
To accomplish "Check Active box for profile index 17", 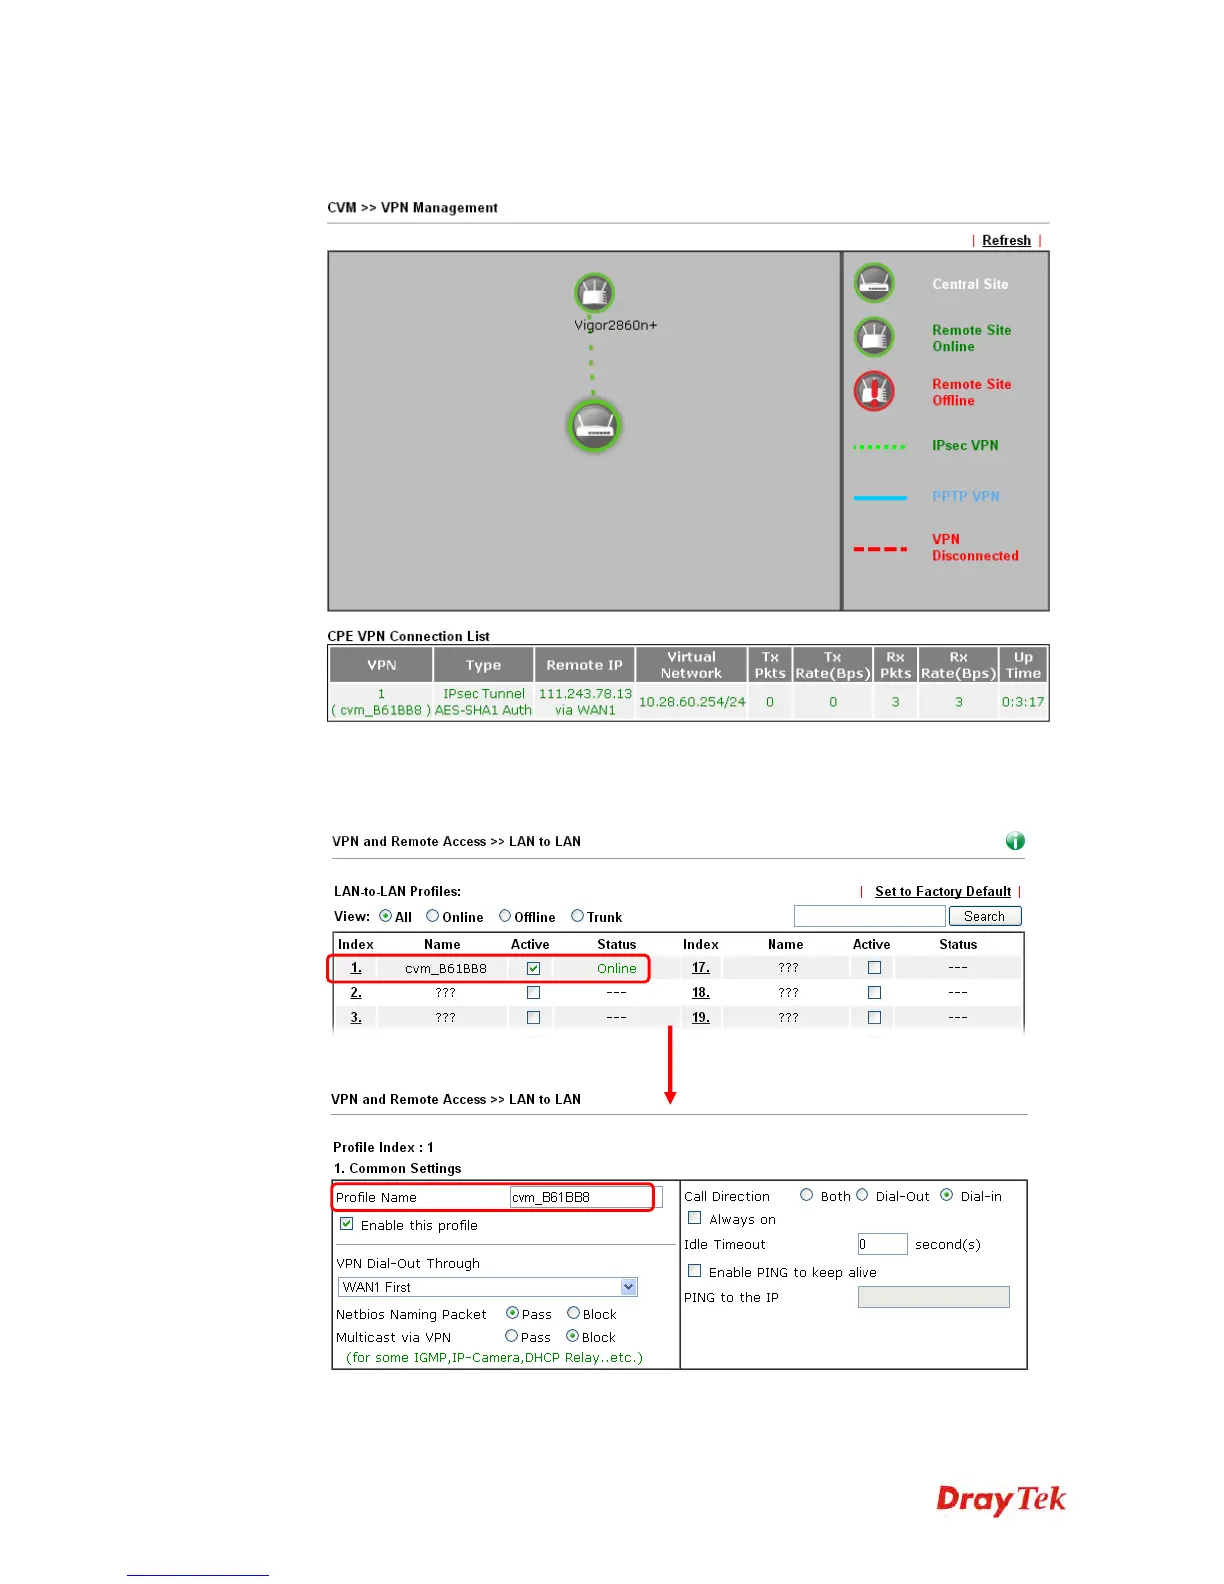I will click(874, 968).
